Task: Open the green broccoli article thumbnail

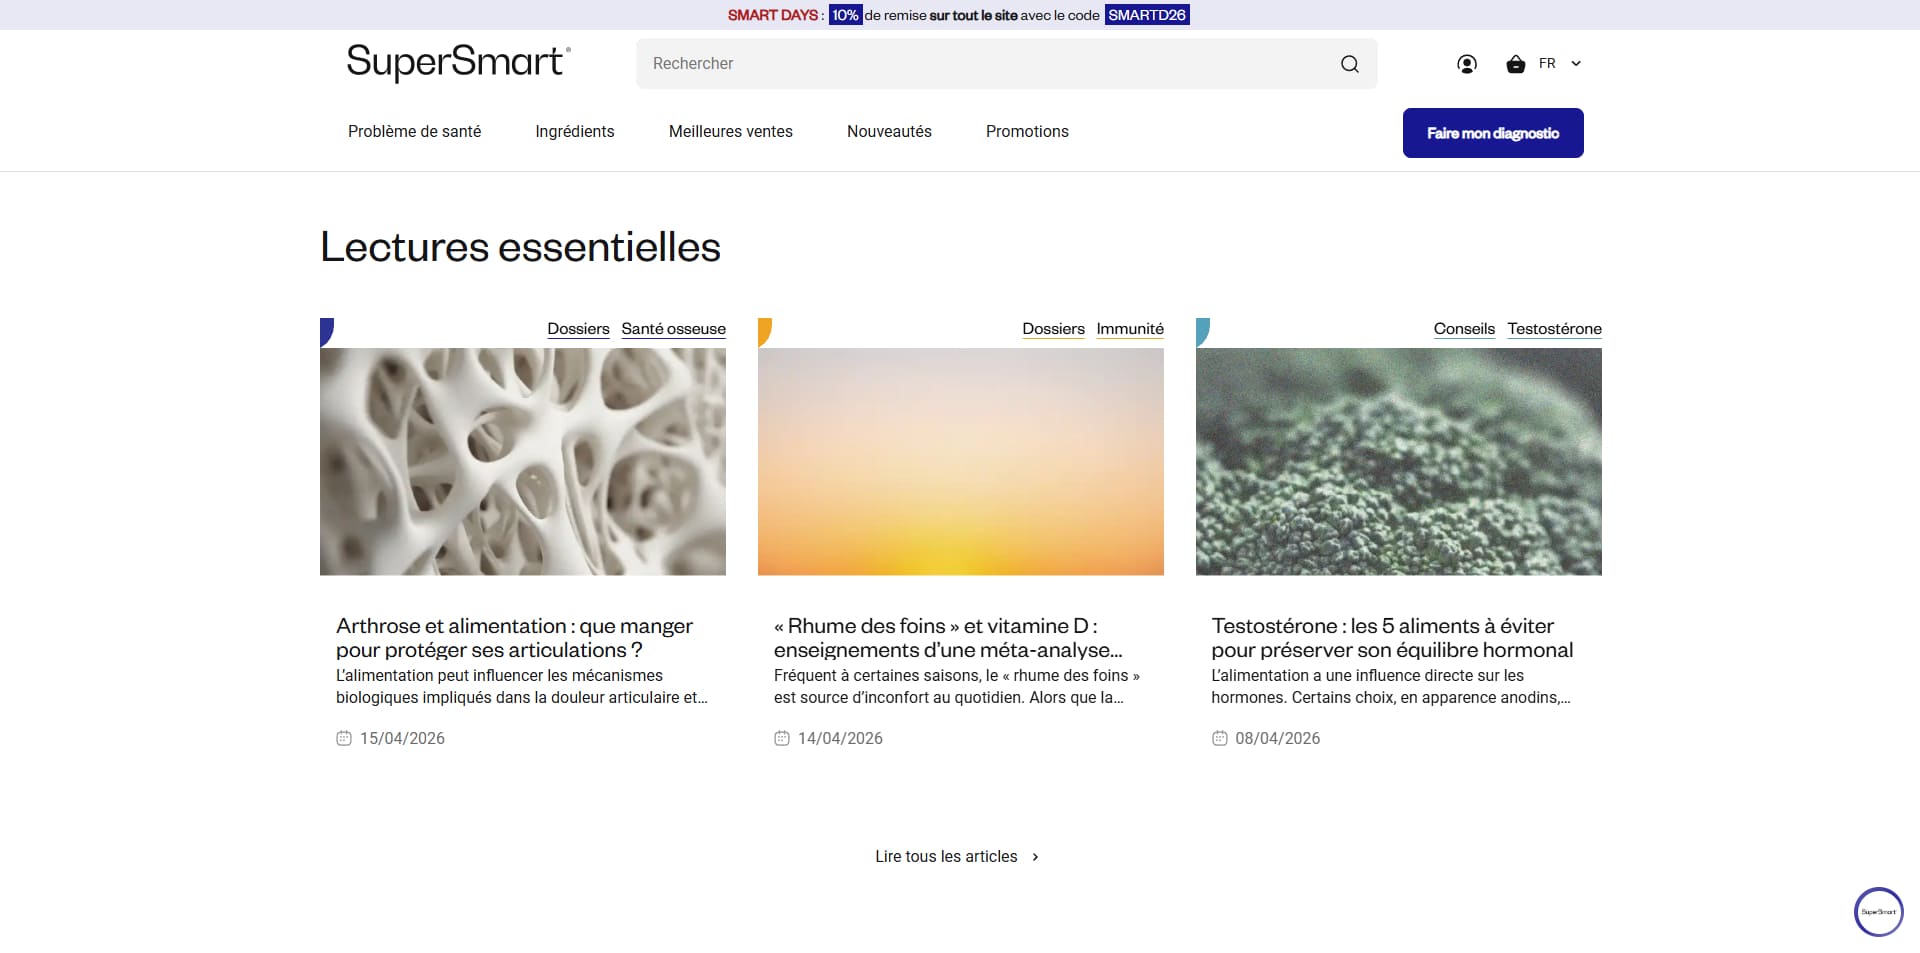Action: pos(1399,461)
